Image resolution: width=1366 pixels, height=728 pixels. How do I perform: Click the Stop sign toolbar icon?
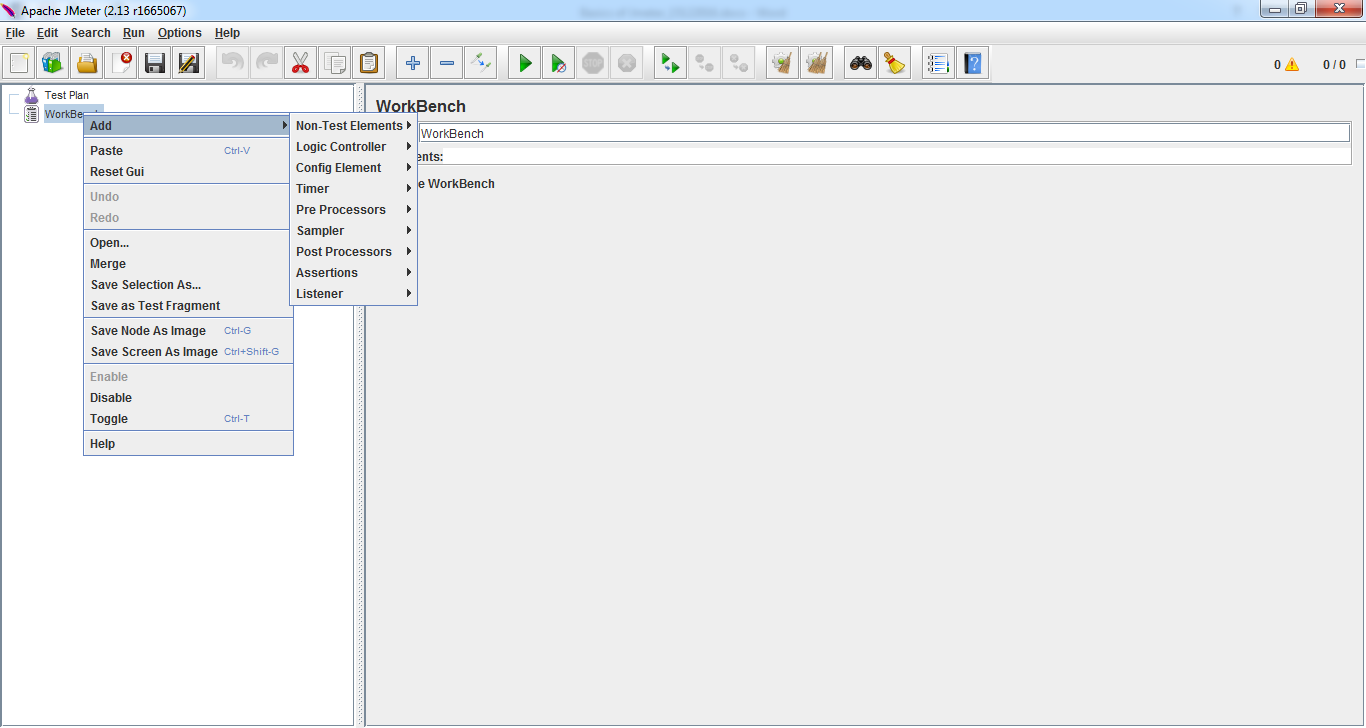(x=592, y=64)
